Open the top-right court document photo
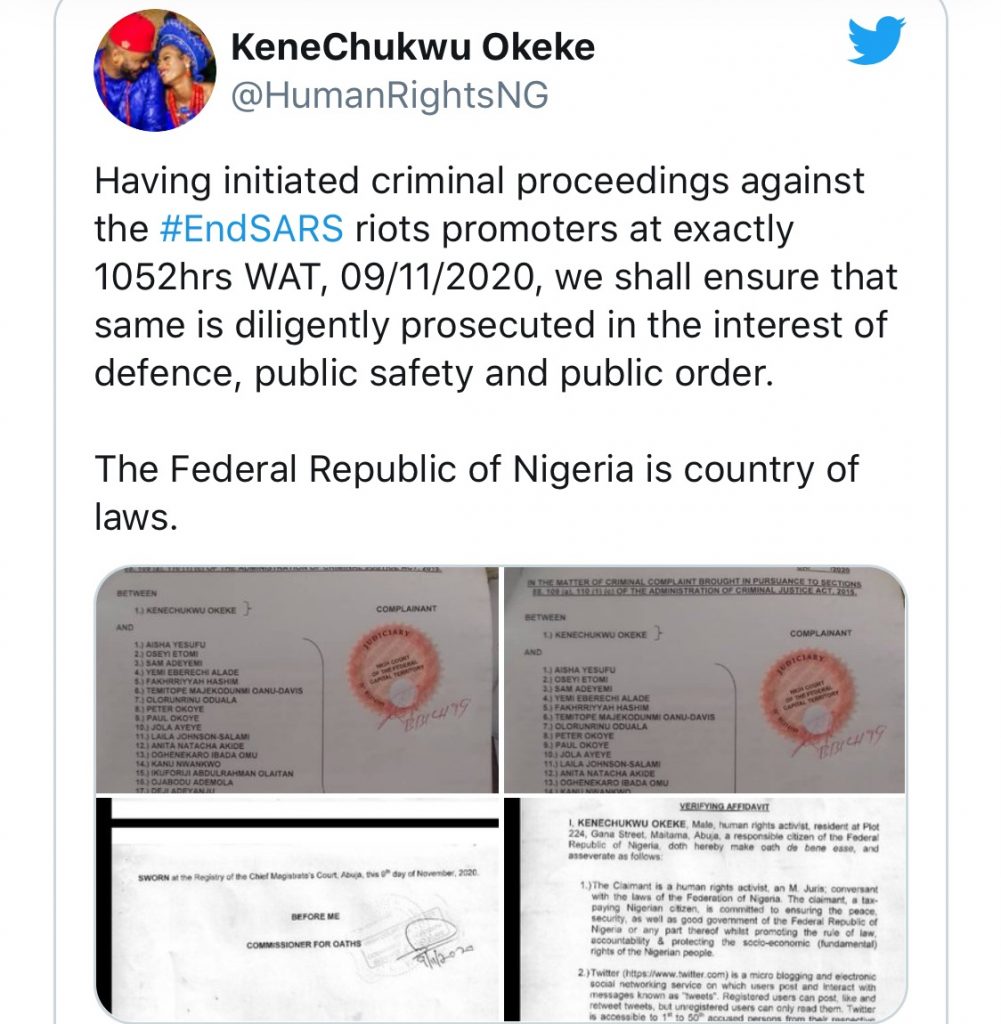1001x1024 pixels. coord(705,680)
